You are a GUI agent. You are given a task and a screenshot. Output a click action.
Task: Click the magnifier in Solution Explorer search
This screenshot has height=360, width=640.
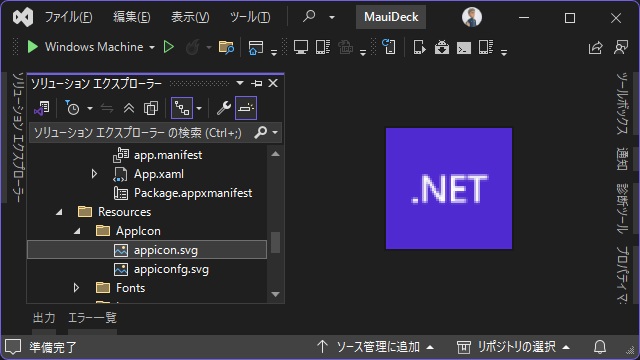pos(260,132)
